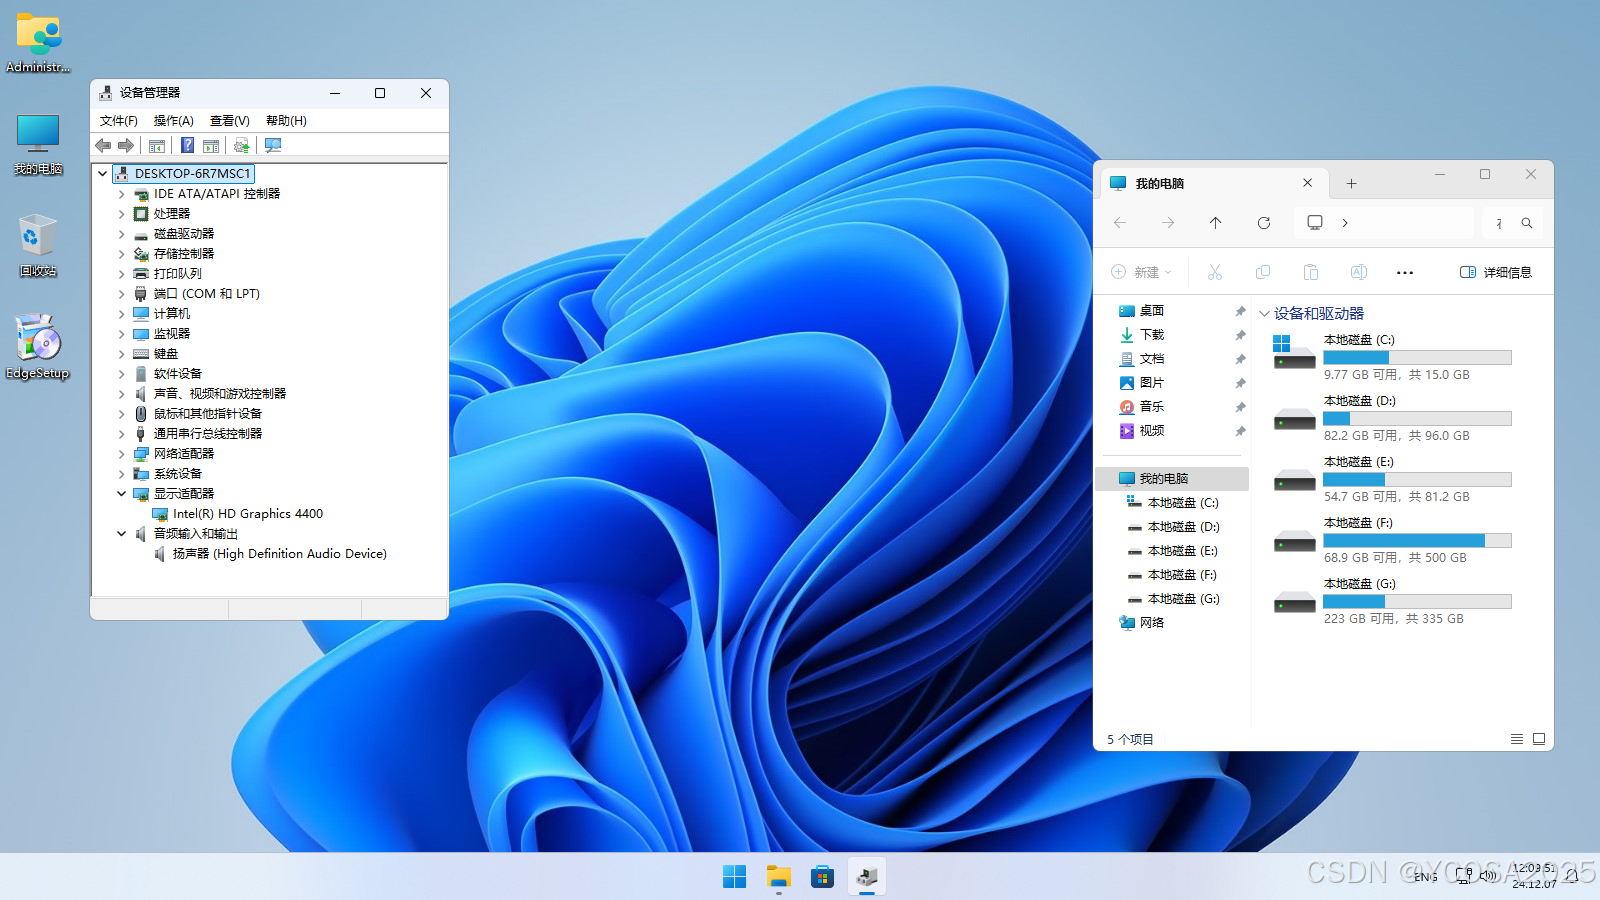Open the 帮助(H) menu

[287, 121]
